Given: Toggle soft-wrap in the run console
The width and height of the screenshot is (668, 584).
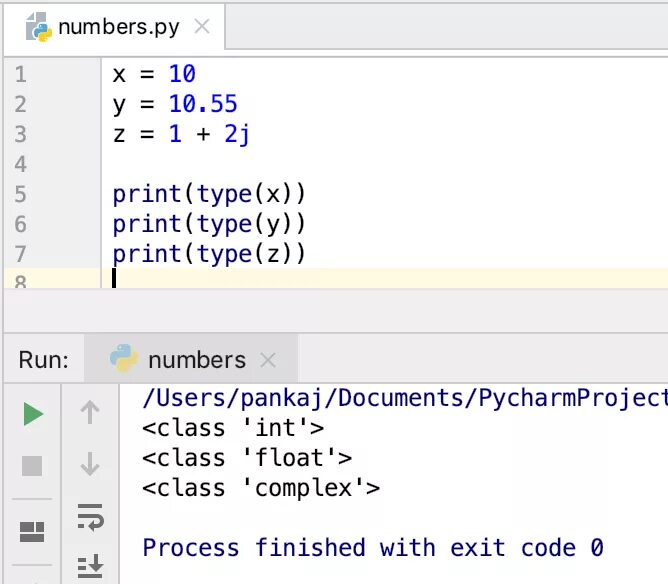Looking at the screenshot, I should [90, 517].
